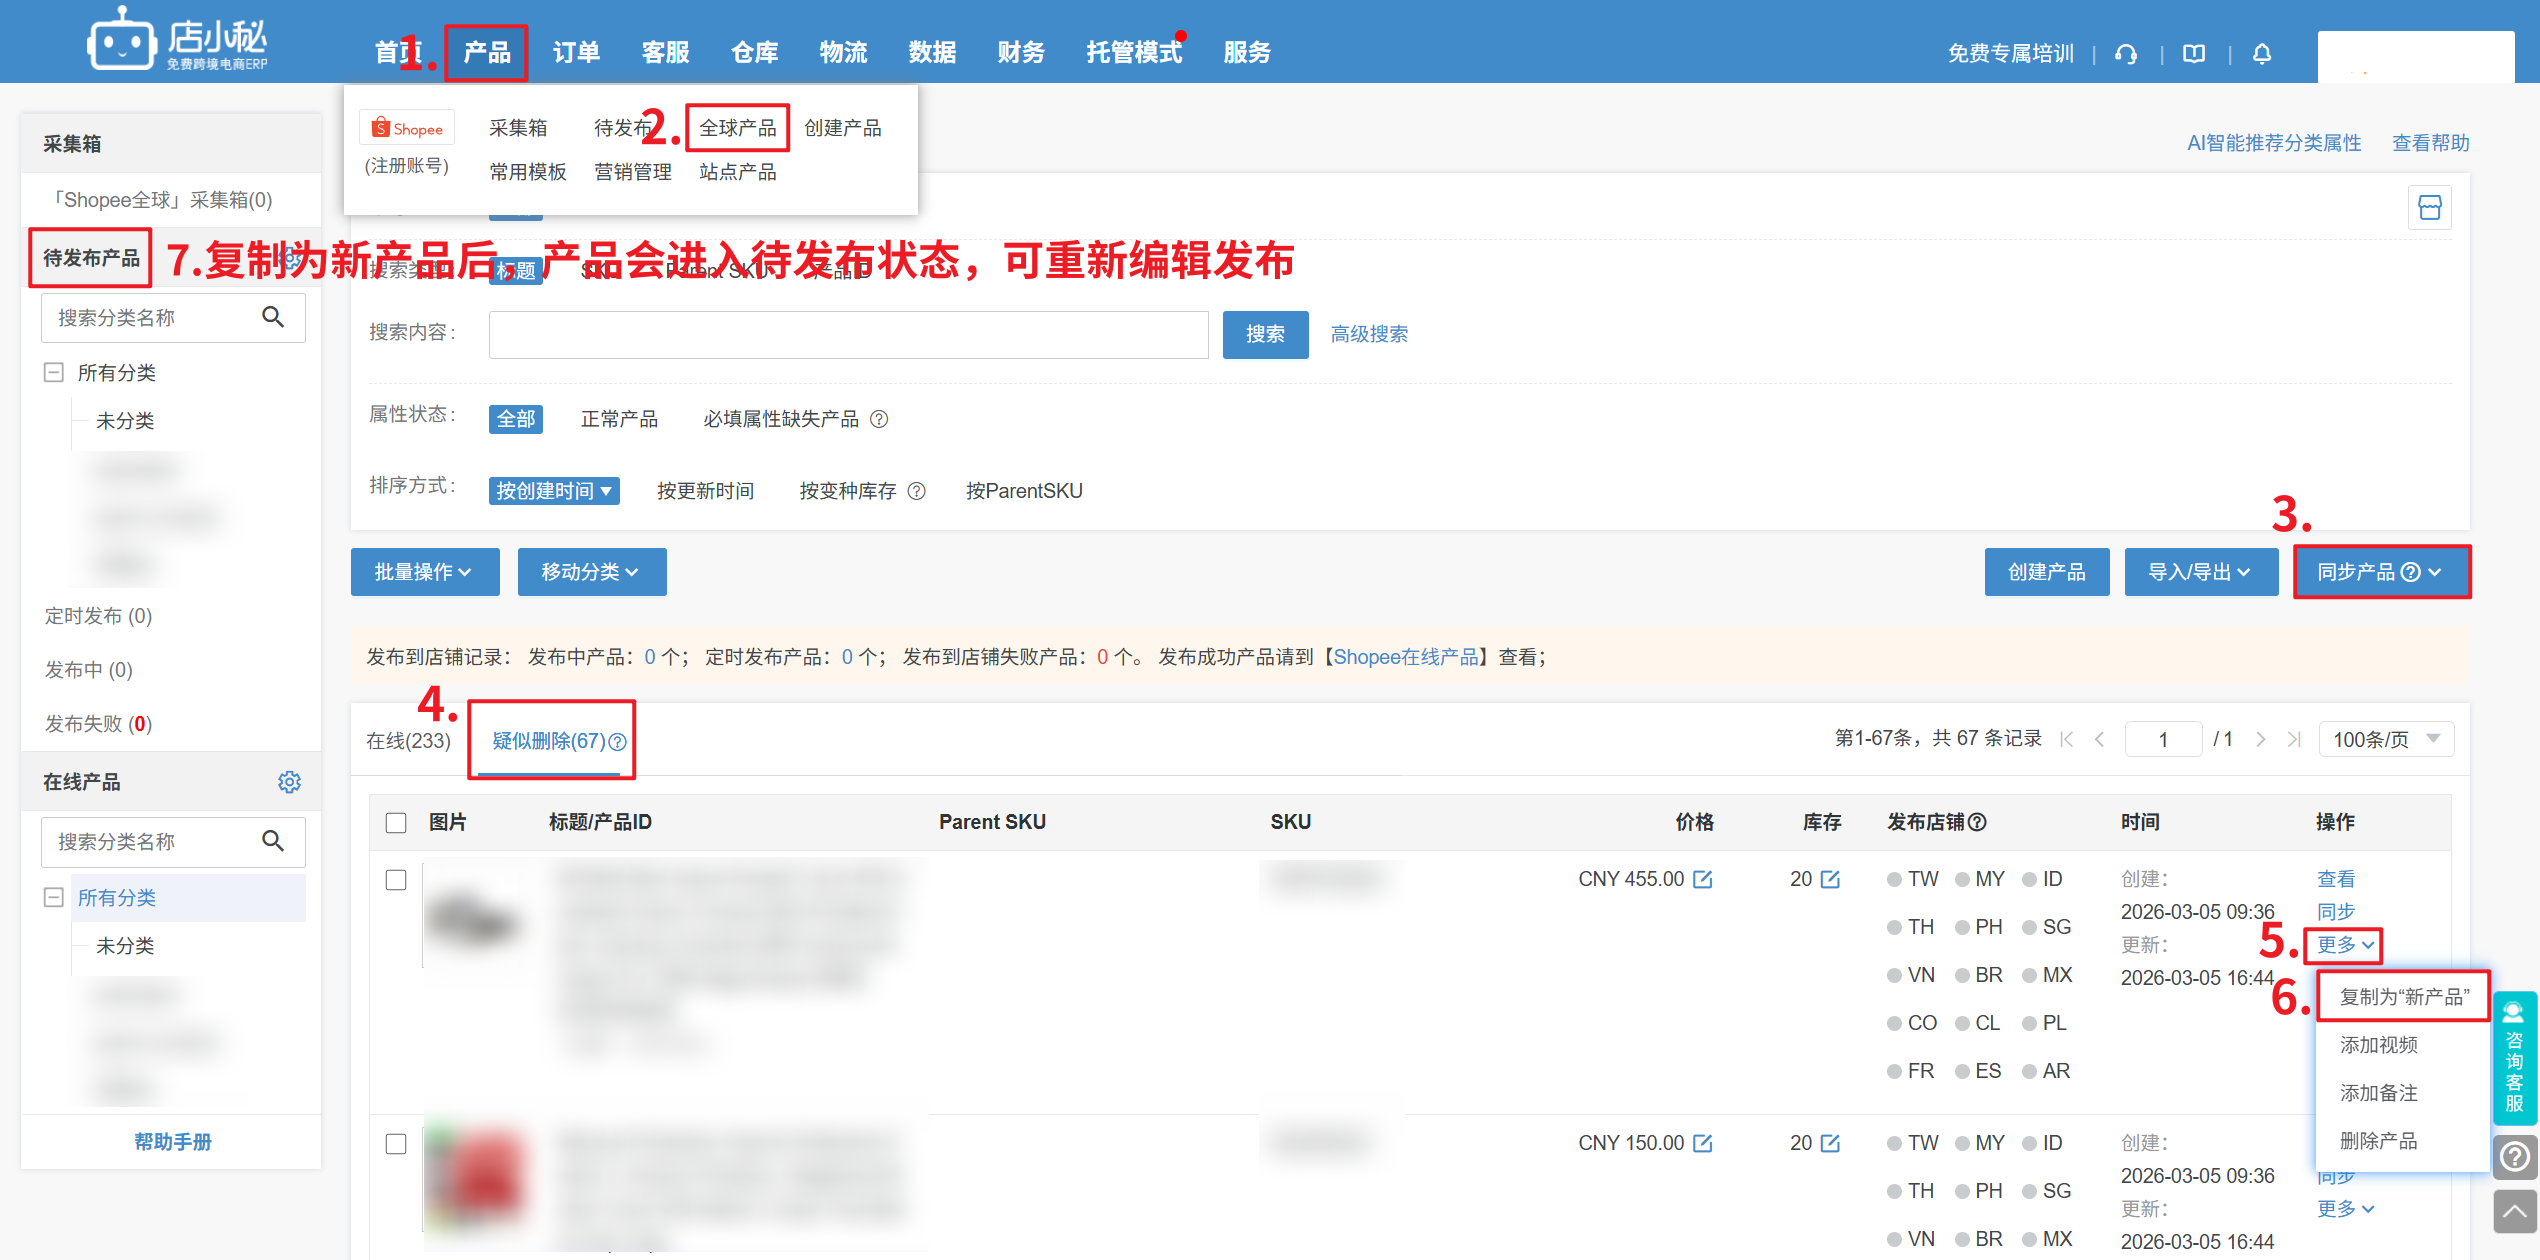
Task: Tick the select-all checkbox in table header
Action: tap(396, 822)
